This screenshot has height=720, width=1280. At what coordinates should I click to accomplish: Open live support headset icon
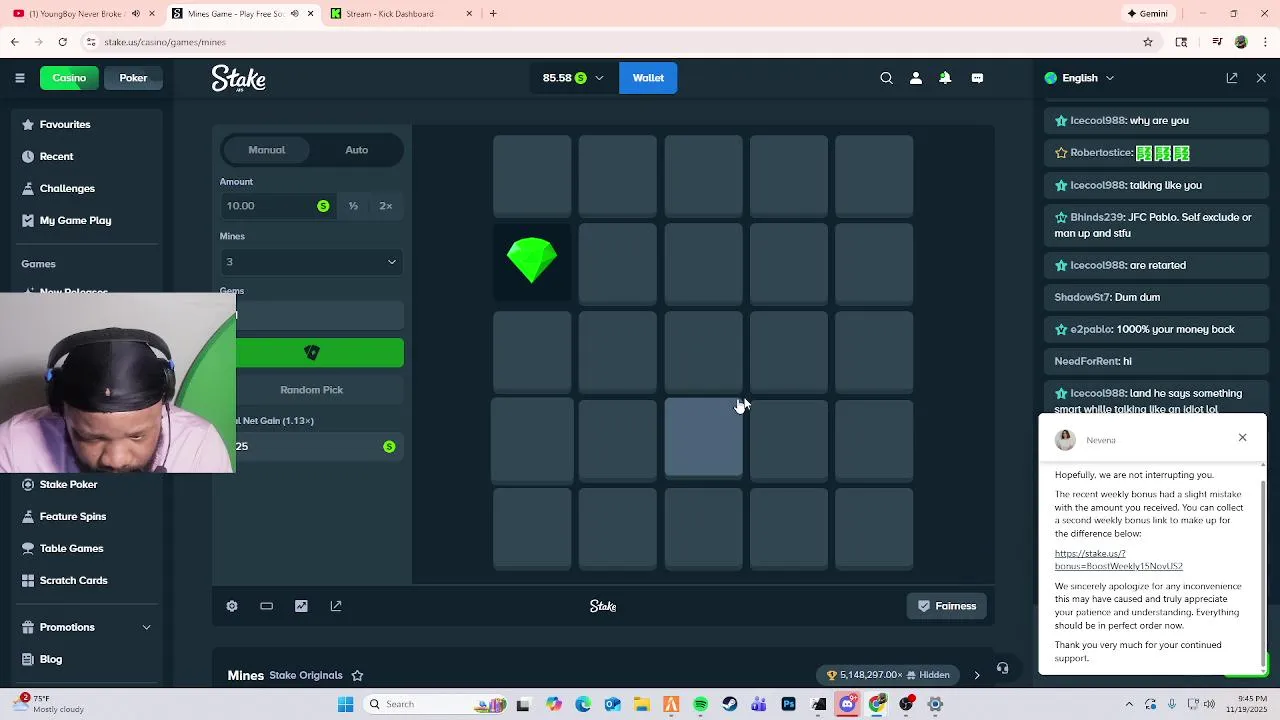(1002, 668)
